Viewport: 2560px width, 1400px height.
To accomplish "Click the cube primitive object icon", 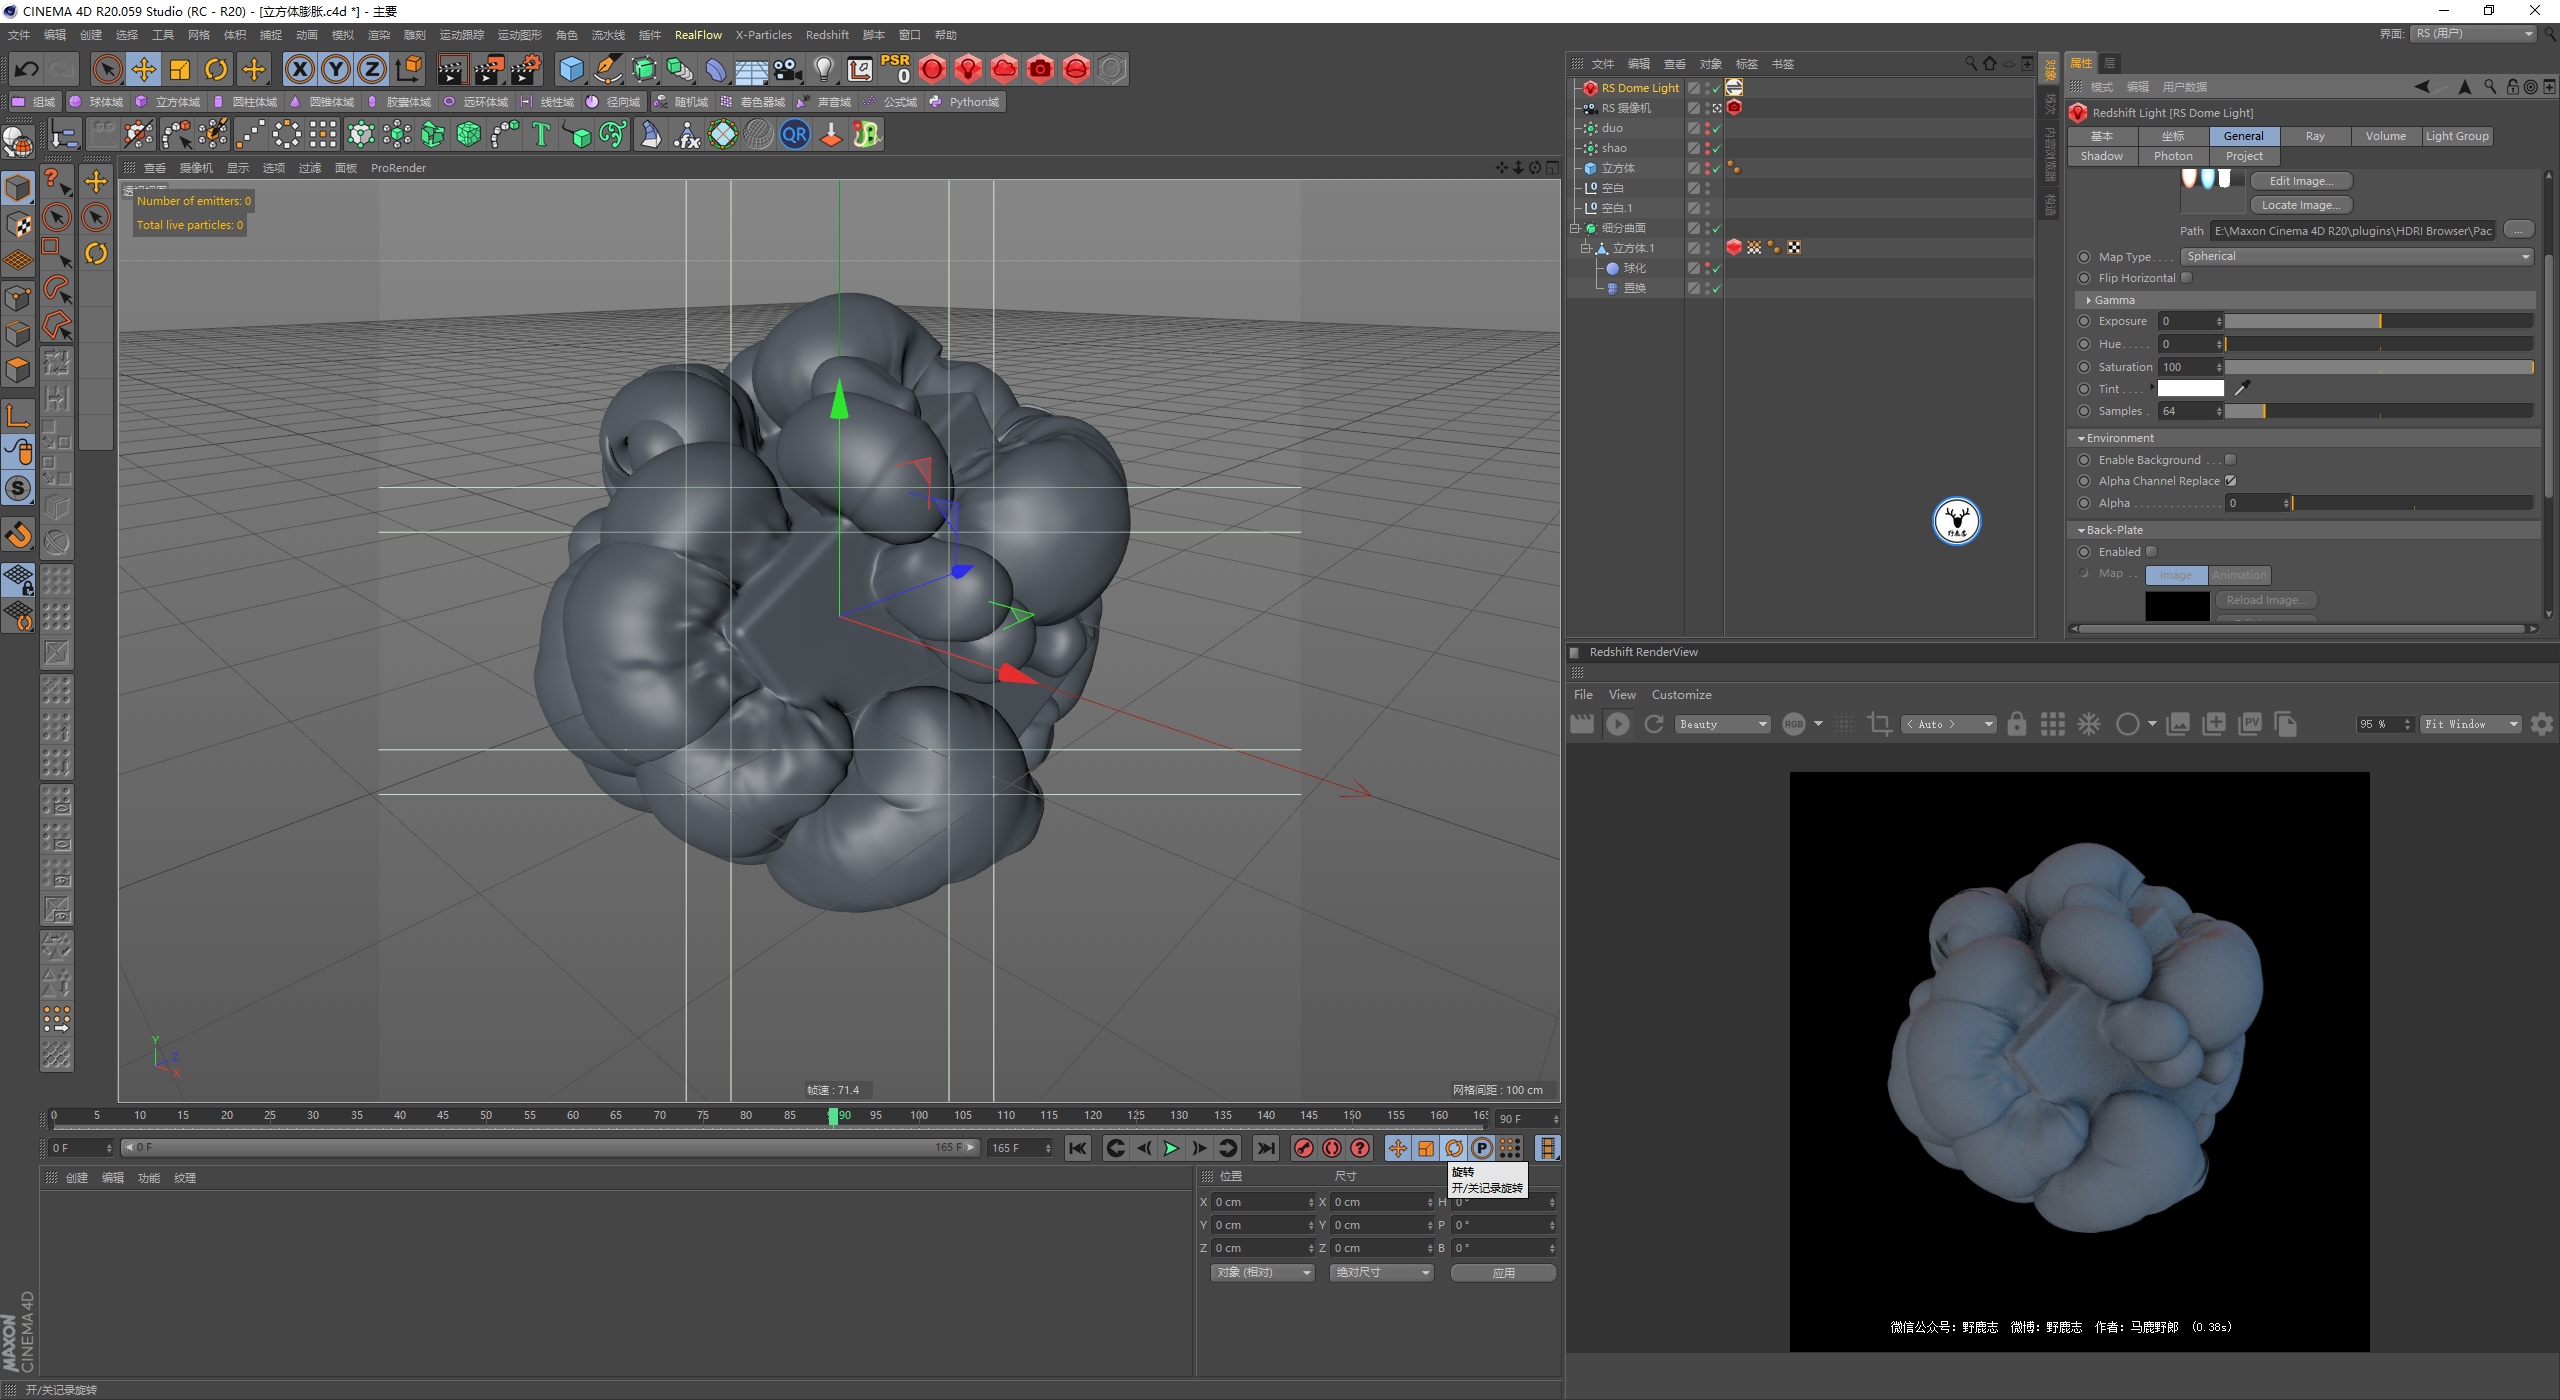I will [571, 69].
